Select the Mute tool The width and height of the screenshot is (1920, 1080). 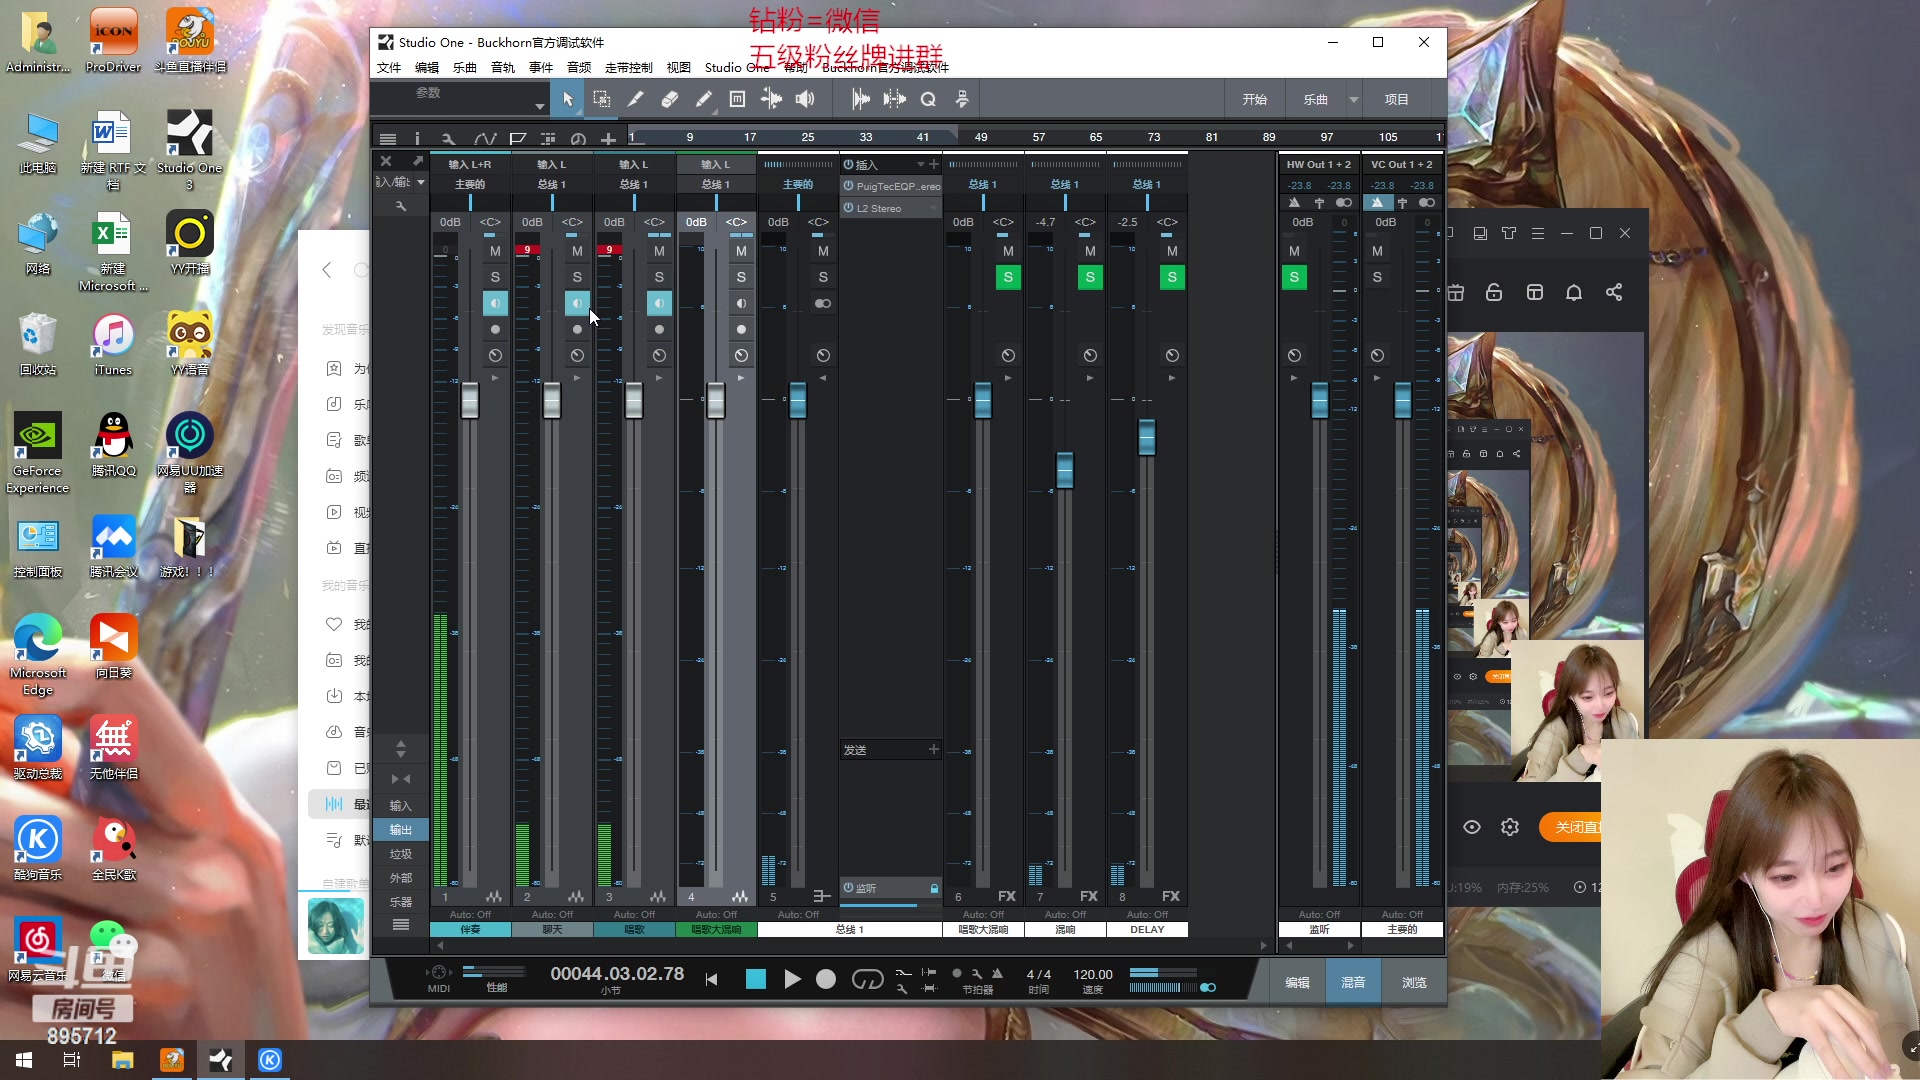tap(737, 99)
